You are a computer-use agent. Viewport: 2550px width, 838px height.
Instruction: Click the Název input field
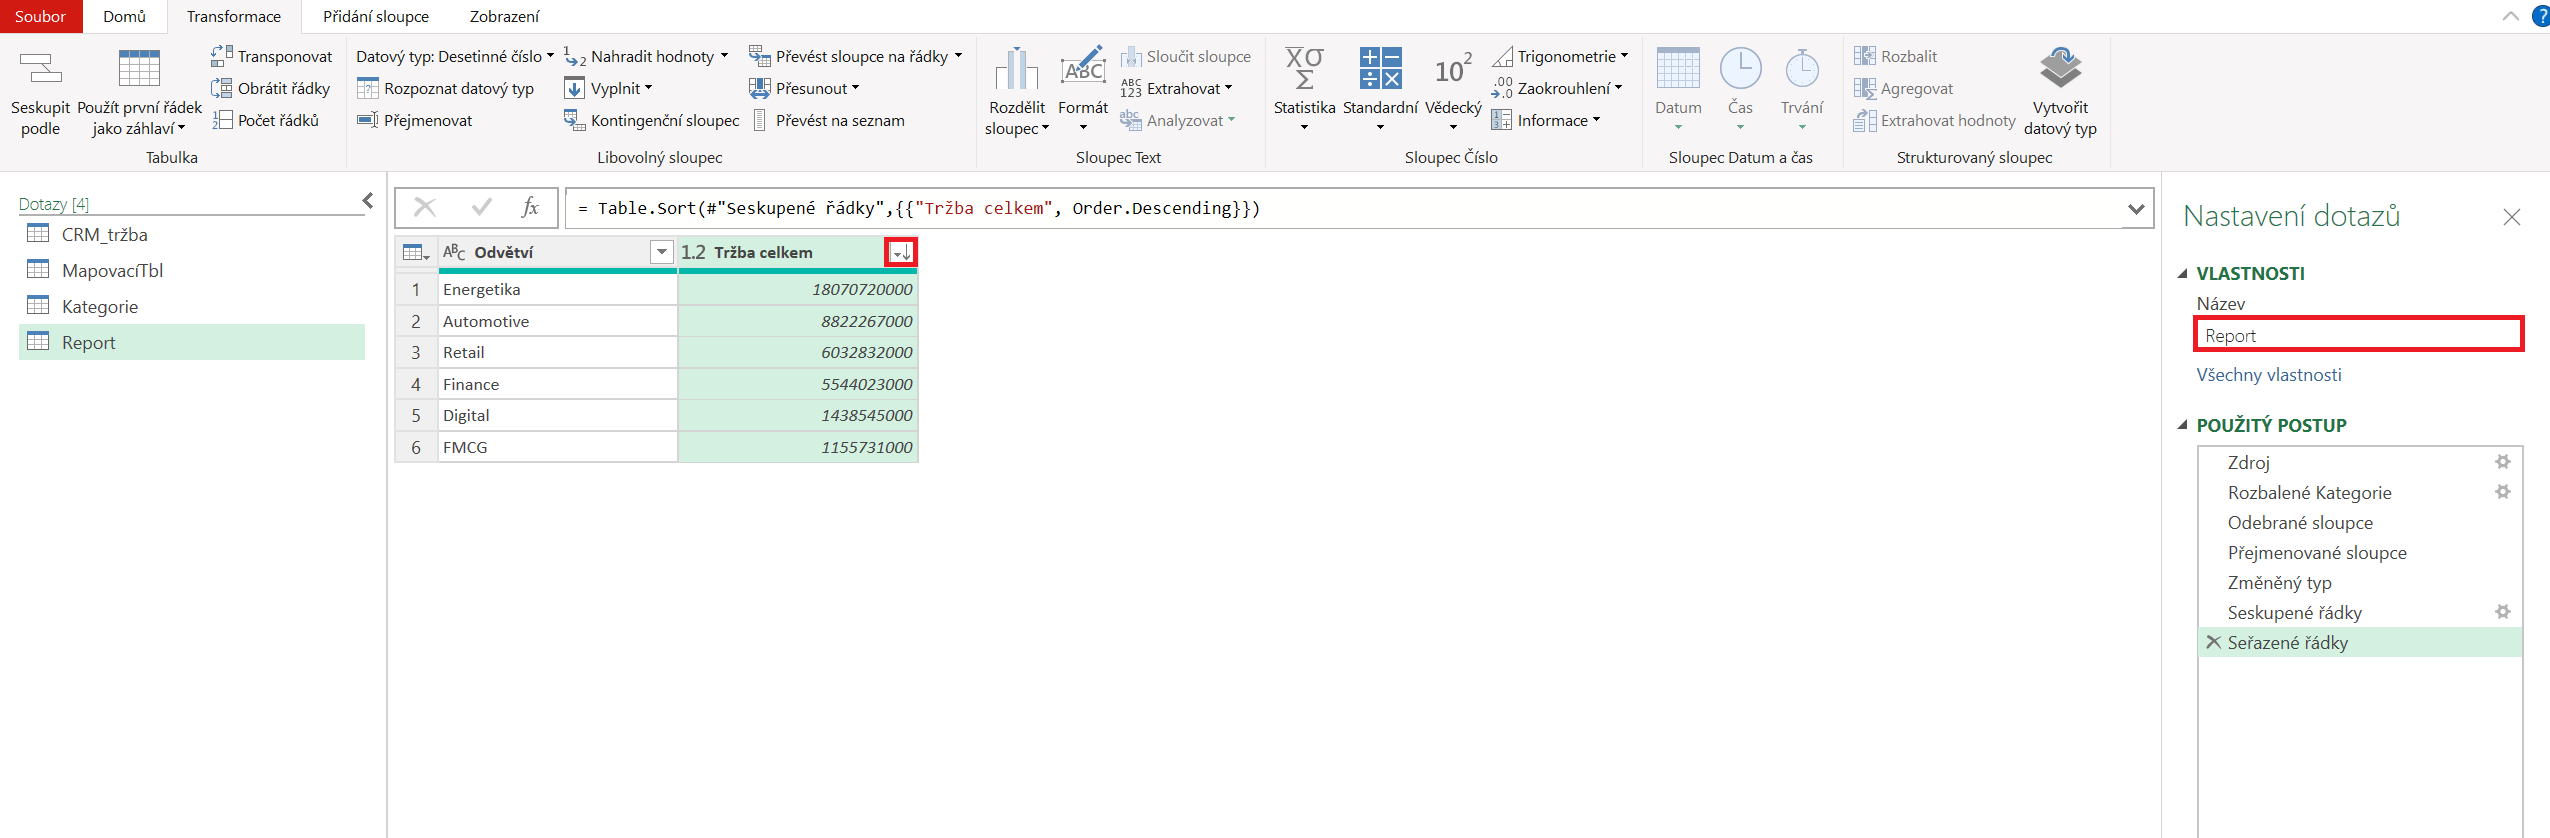pos(2357,335)
